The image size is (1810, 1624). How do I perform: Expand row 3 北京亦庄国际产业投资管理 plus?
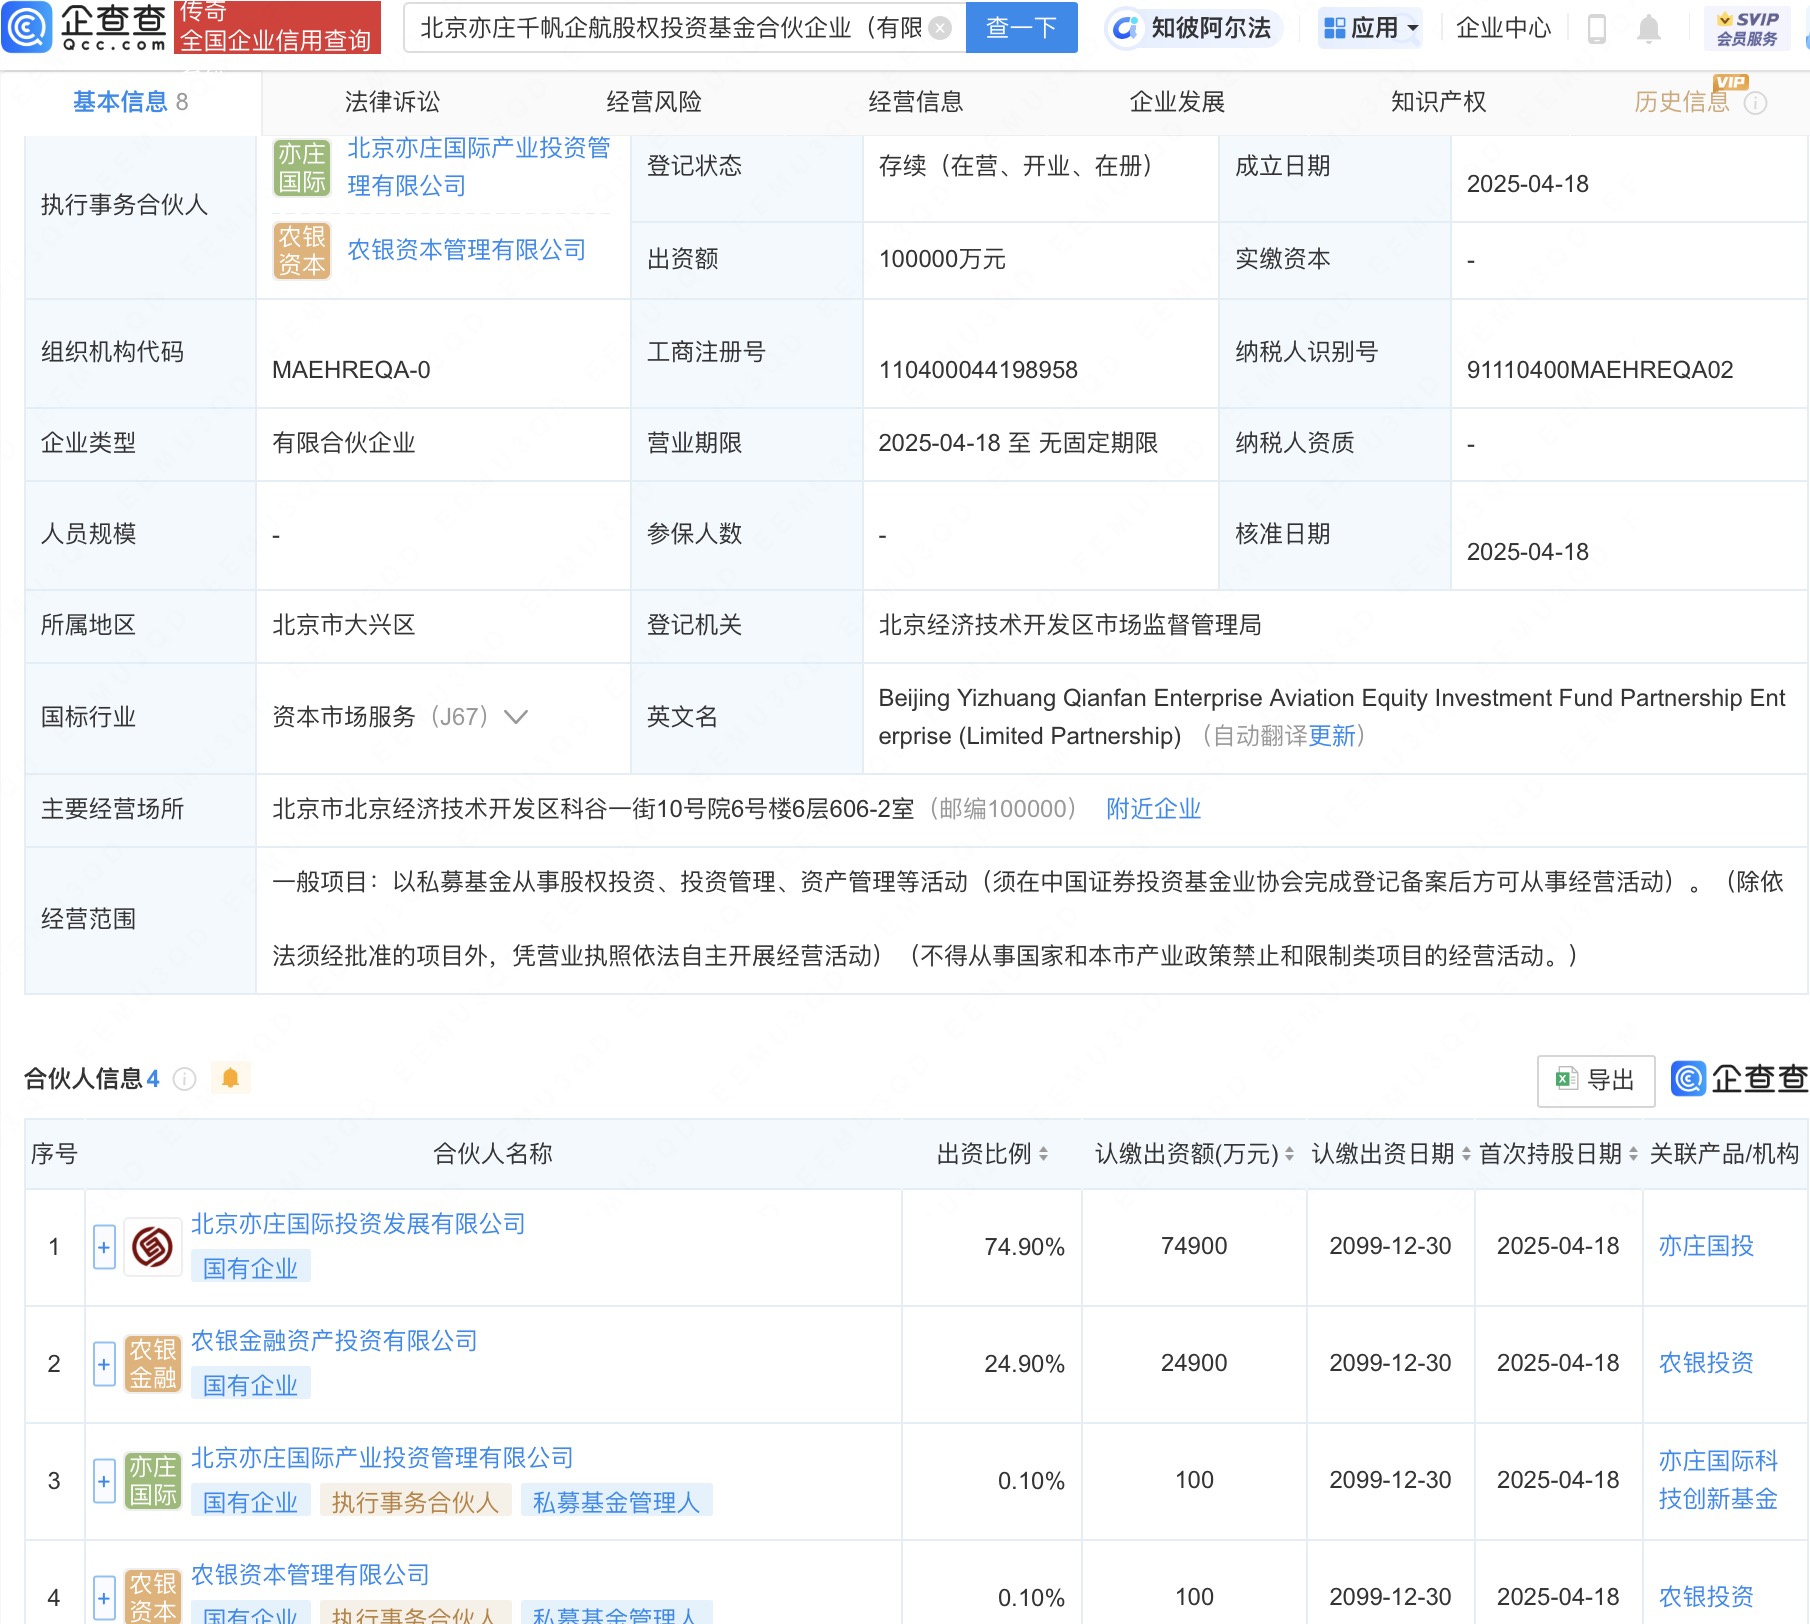tap(104, 1481)
